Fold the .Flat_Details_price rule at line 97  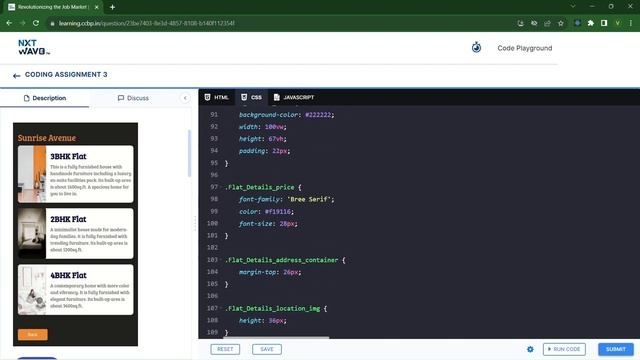222,187
